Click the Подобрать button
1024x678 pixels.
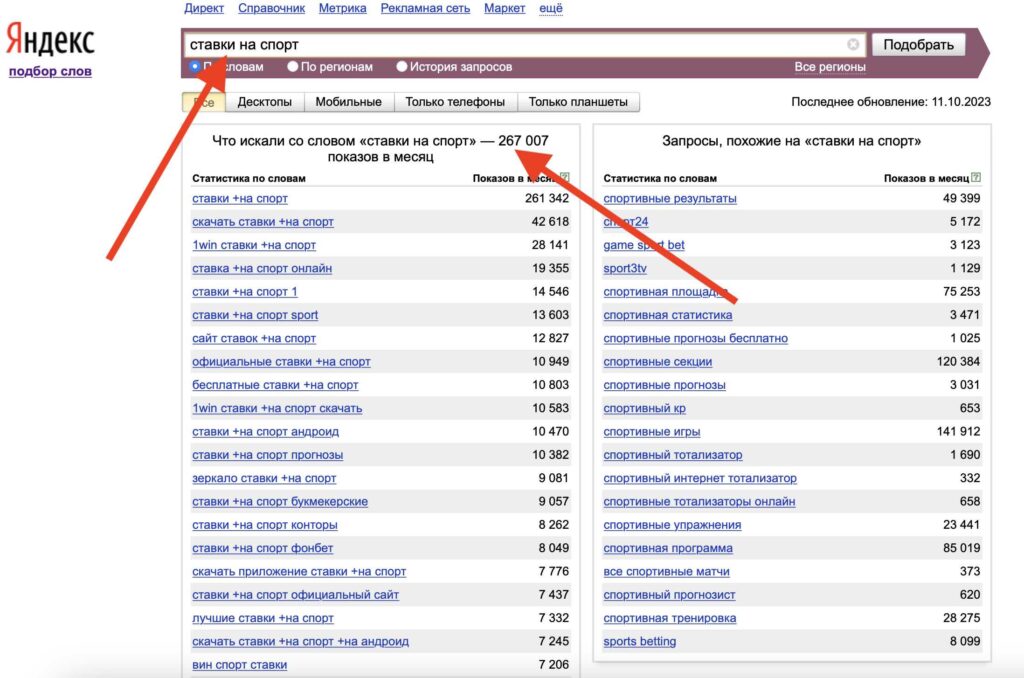click(918, 44)
